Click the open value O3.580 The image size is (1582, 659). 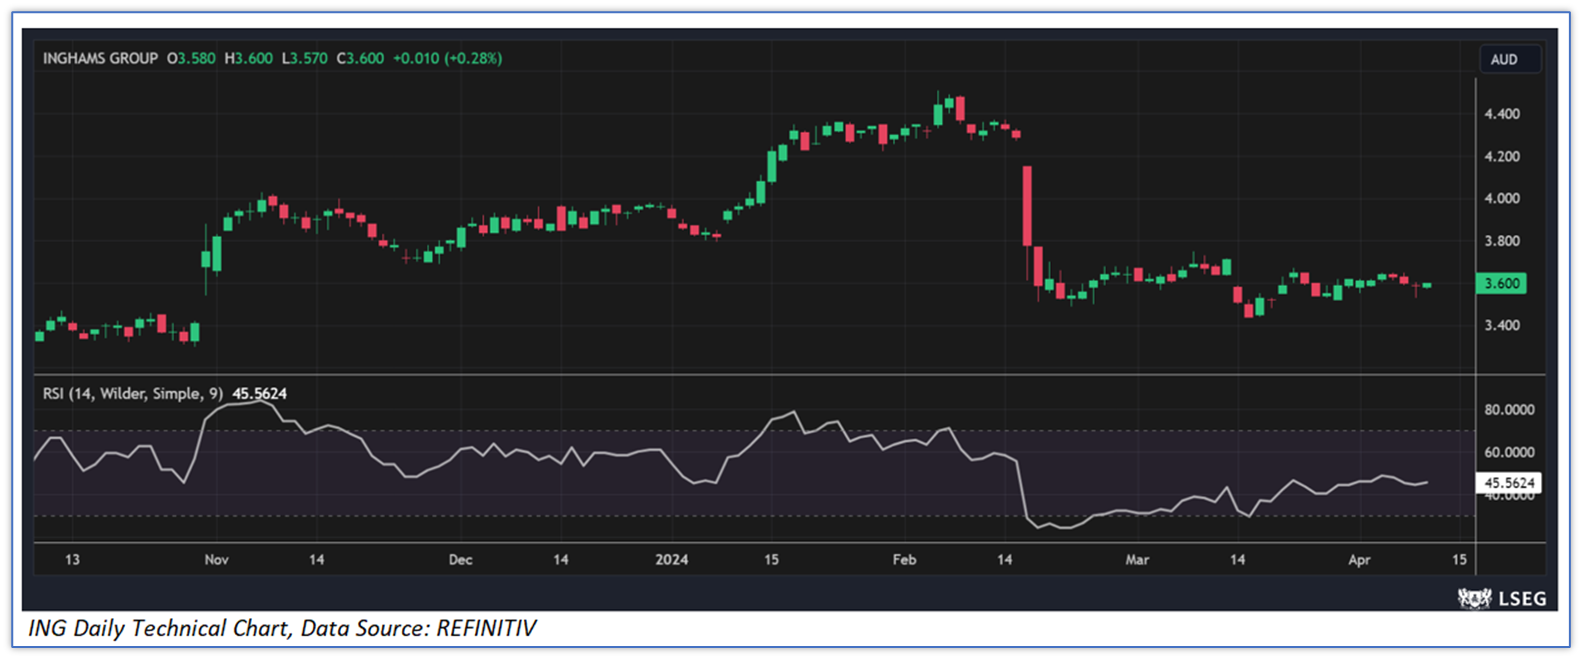coord(191,58)
